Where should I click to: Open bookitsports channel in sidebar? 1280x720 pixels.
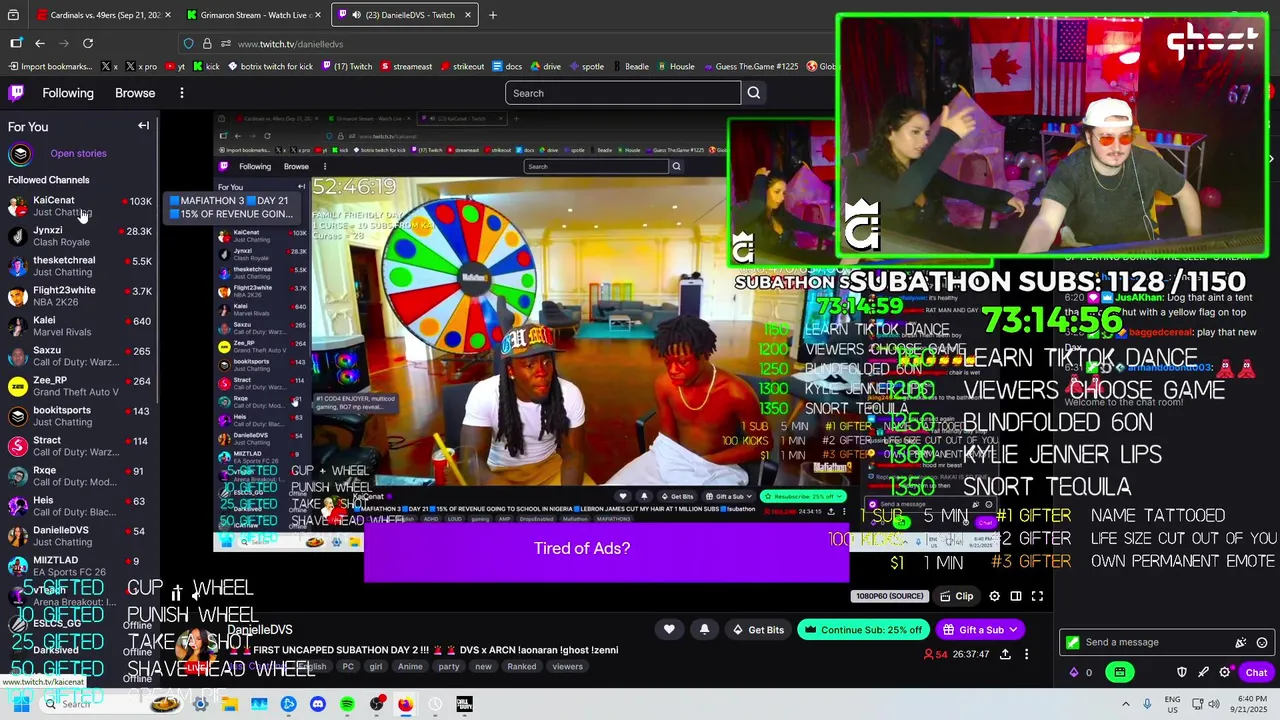[79, 416]
